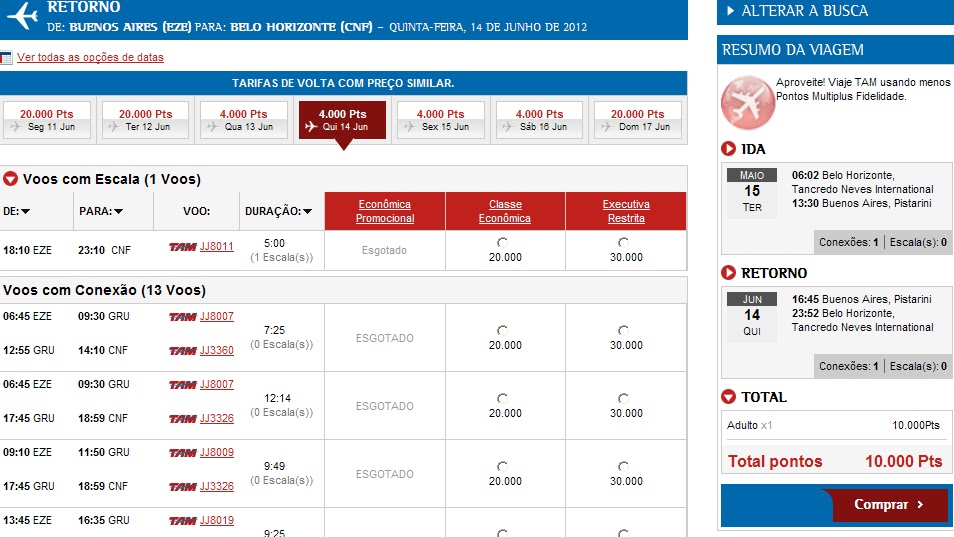
Task: Open flight JJ8019 details link
Action: pyautogui.click(x=217, y=521)
